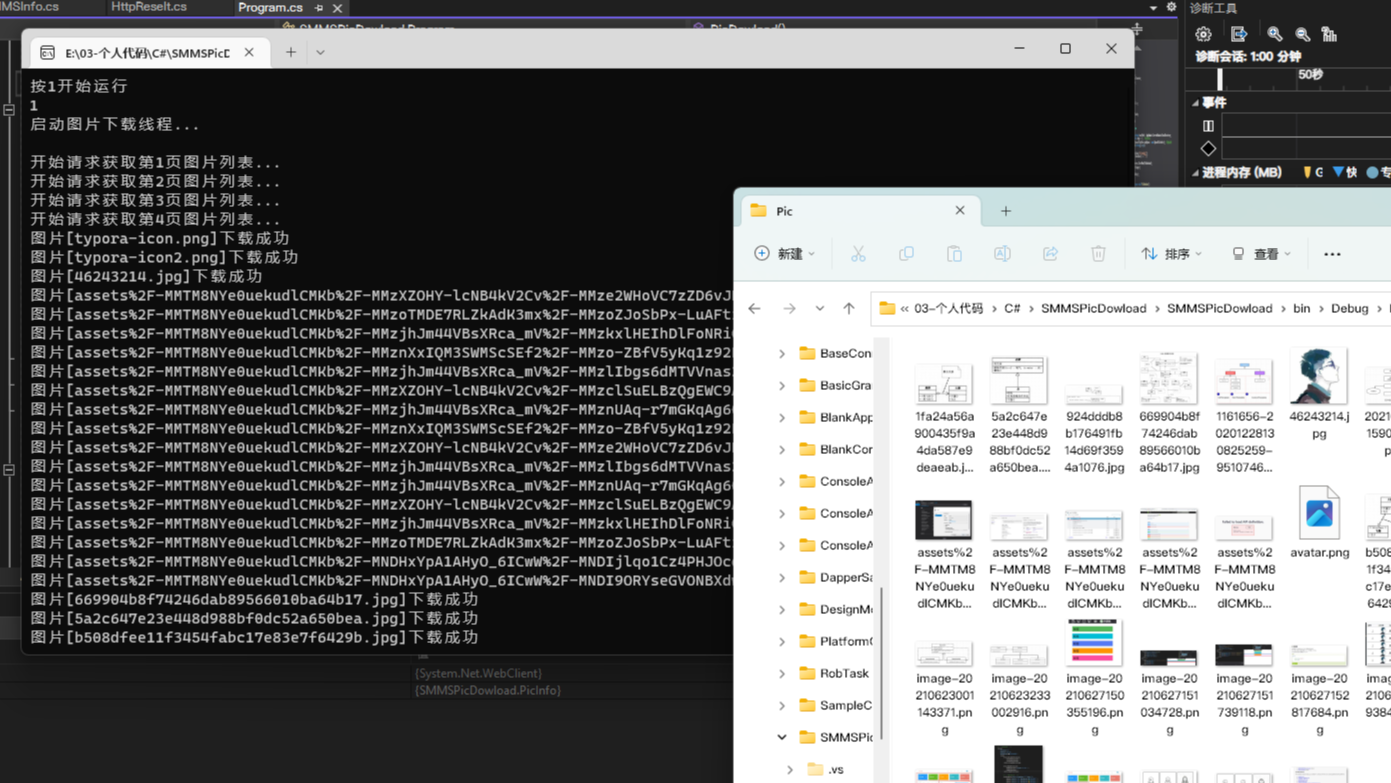Click the Debug breadcrumb segment
The width and height of the screenshot is (1391, 783).
pyautogui.click(x=1349, y=308)
